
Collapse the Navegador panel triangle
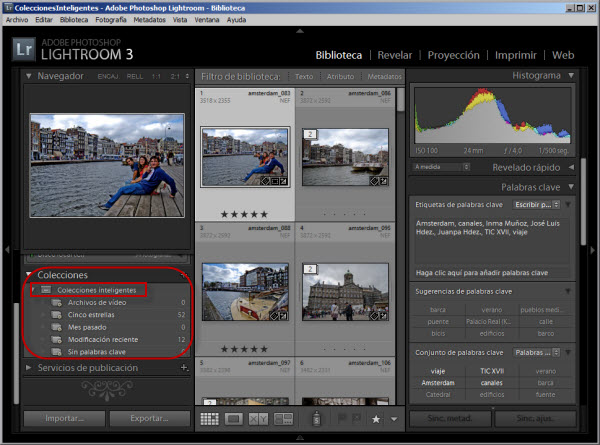point(29,76)
